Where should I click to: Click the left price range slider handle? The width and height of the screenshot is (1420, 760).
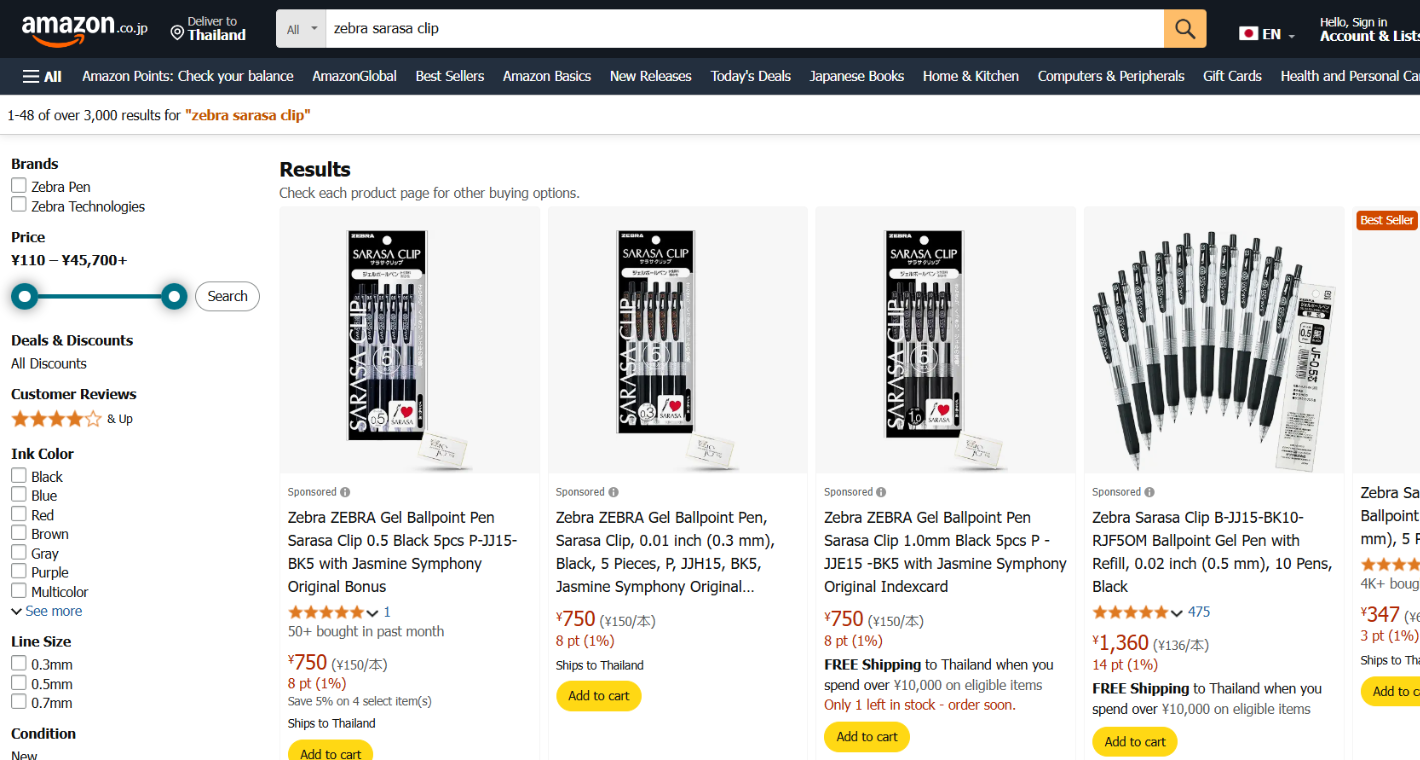coord(25,296)
